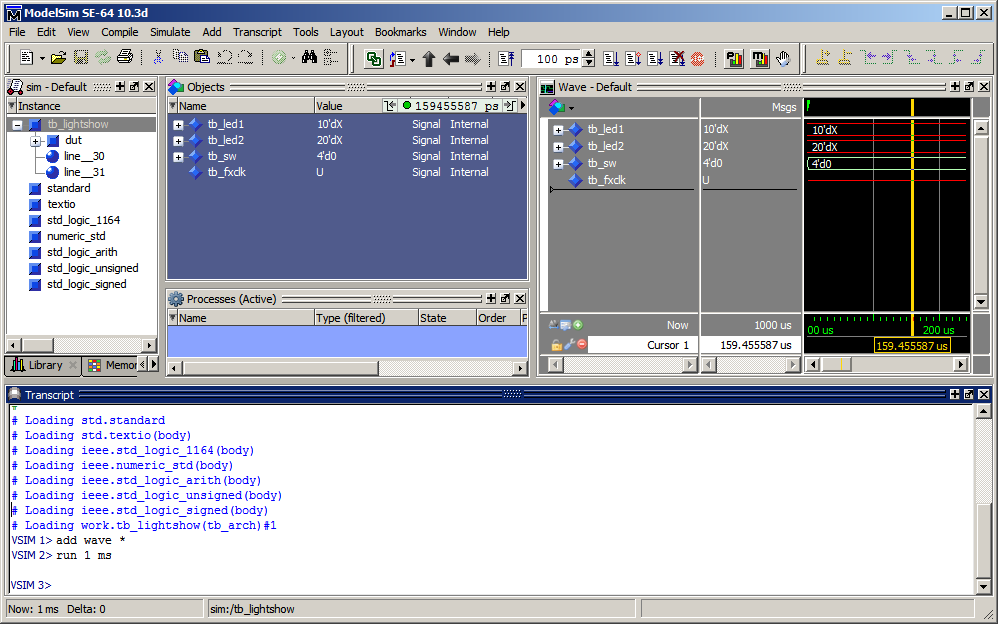Click the Open file folder icon
Viewport: 998px width, 624px height.
(59, 58)
